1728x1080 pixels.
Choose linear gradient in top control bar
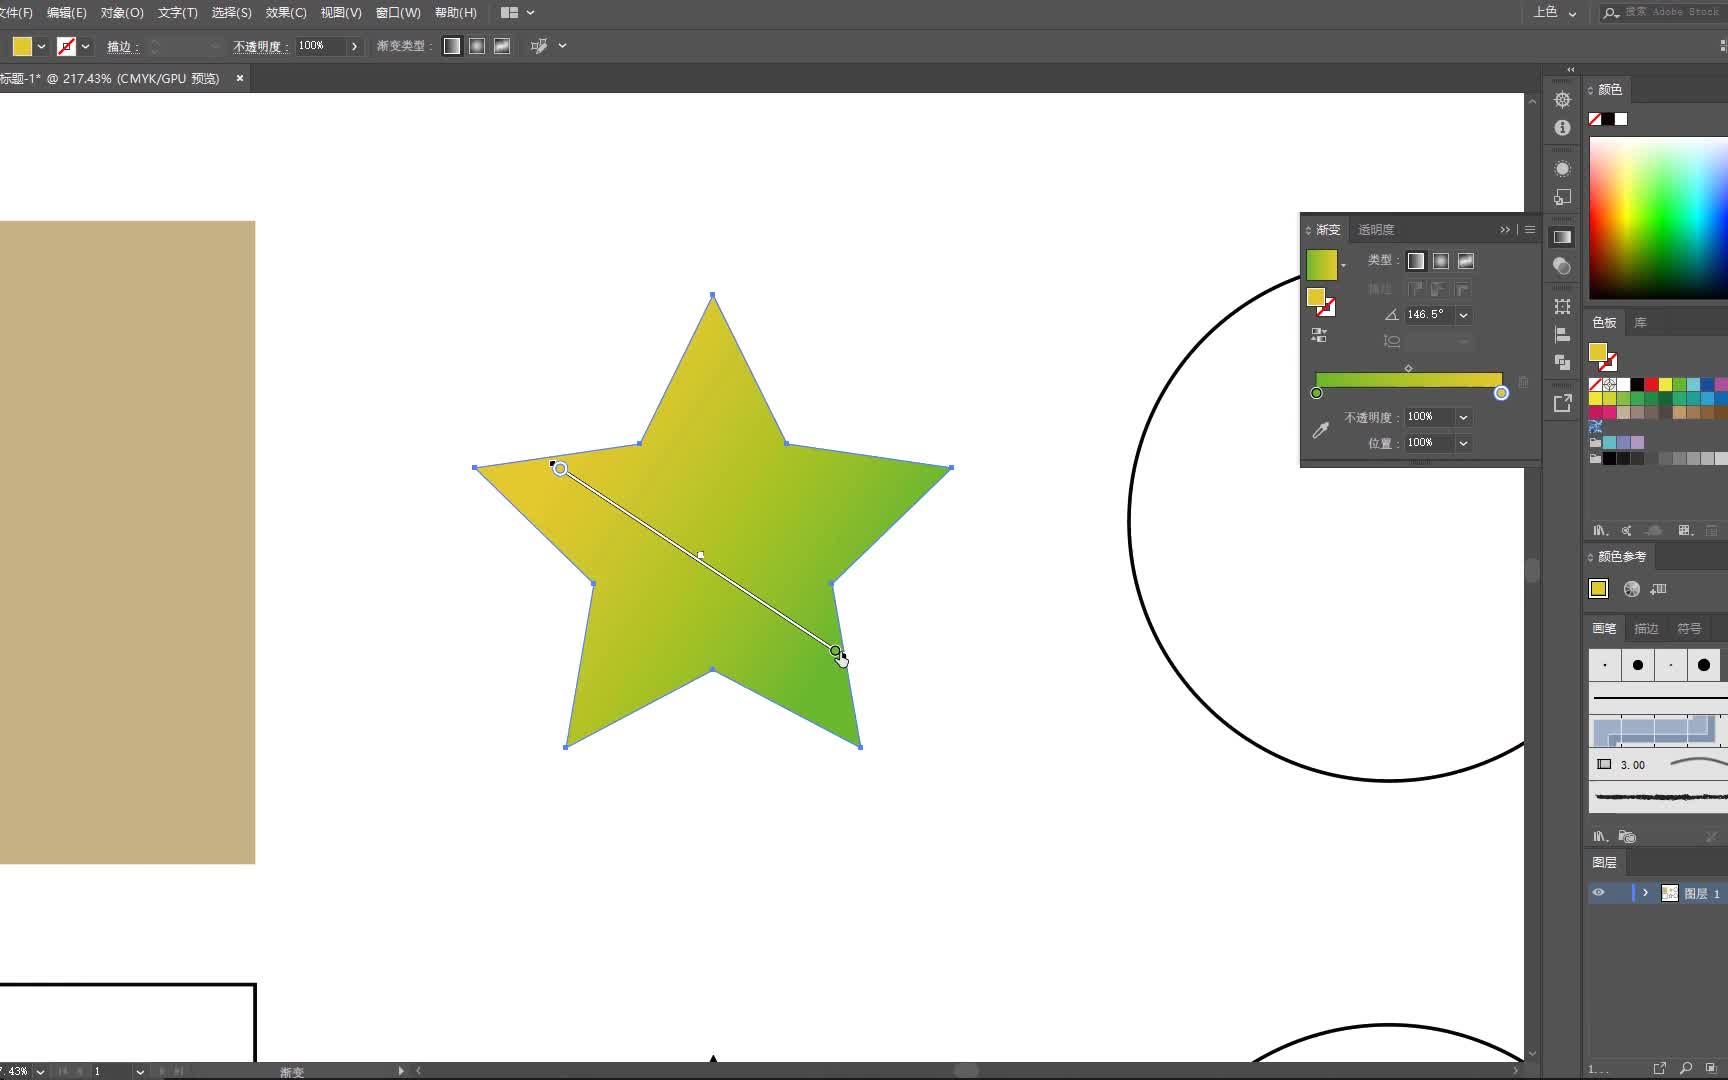452,46
